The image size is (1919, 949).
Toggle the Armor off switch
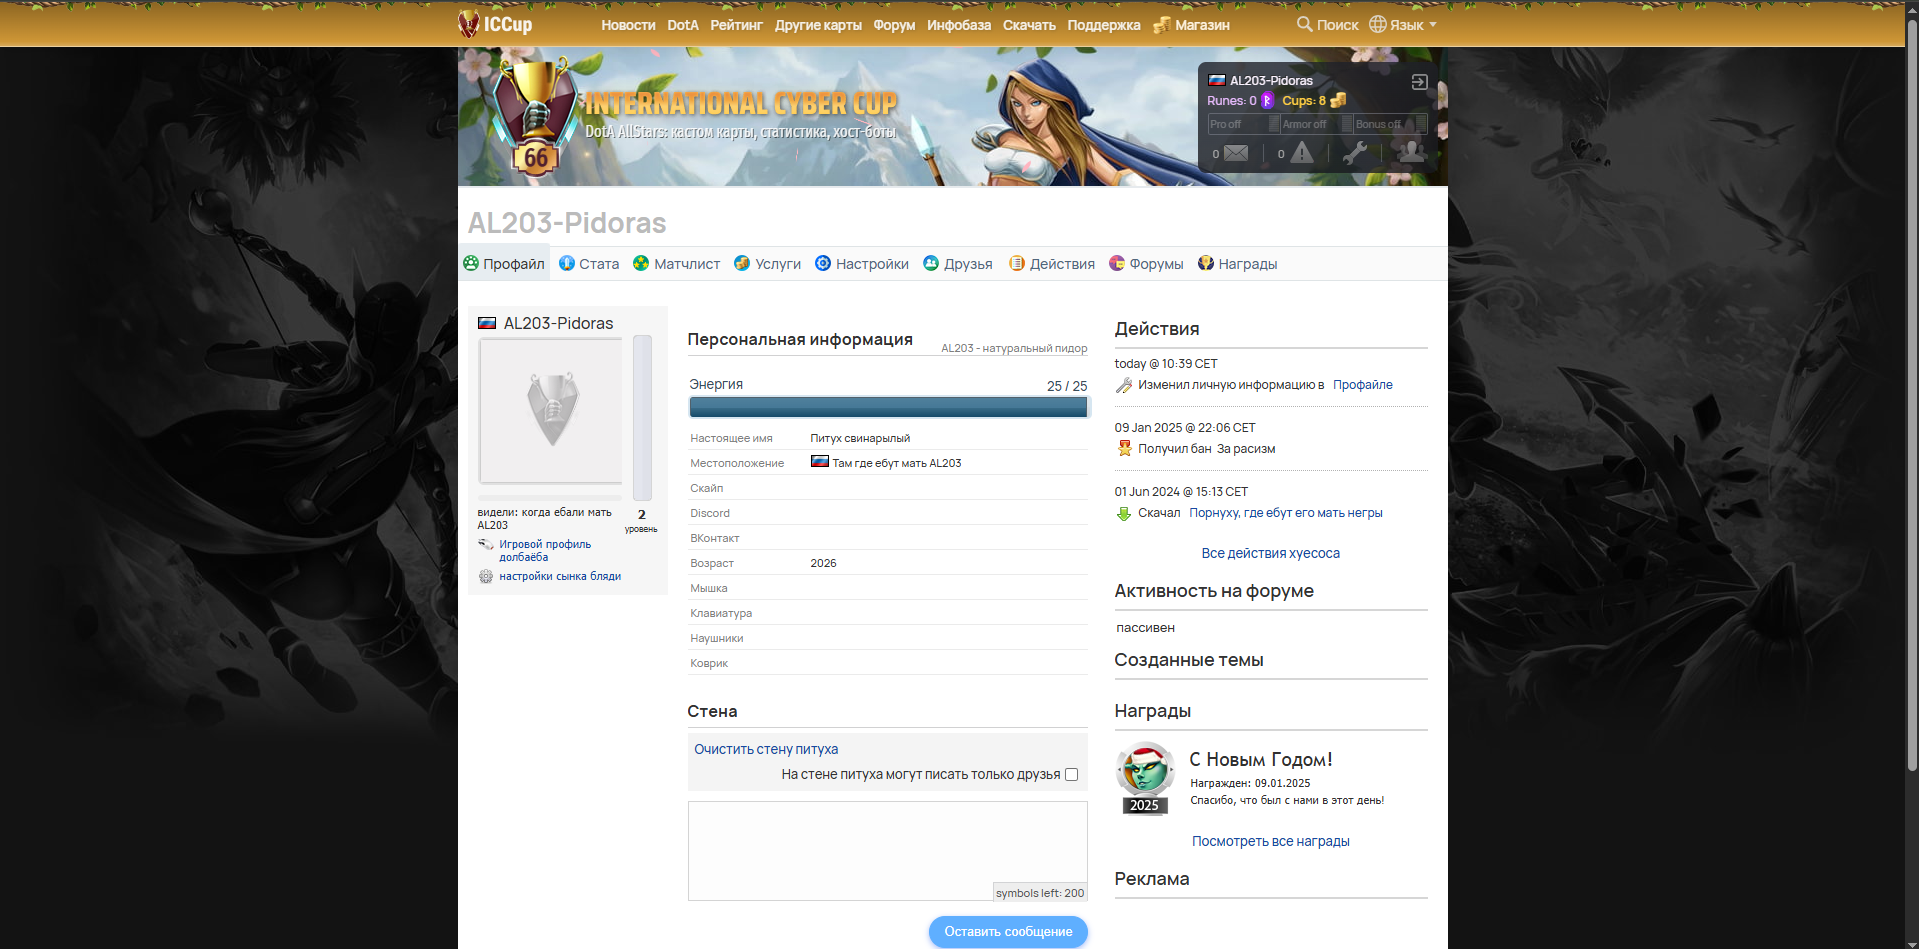tap(1316, 124)
